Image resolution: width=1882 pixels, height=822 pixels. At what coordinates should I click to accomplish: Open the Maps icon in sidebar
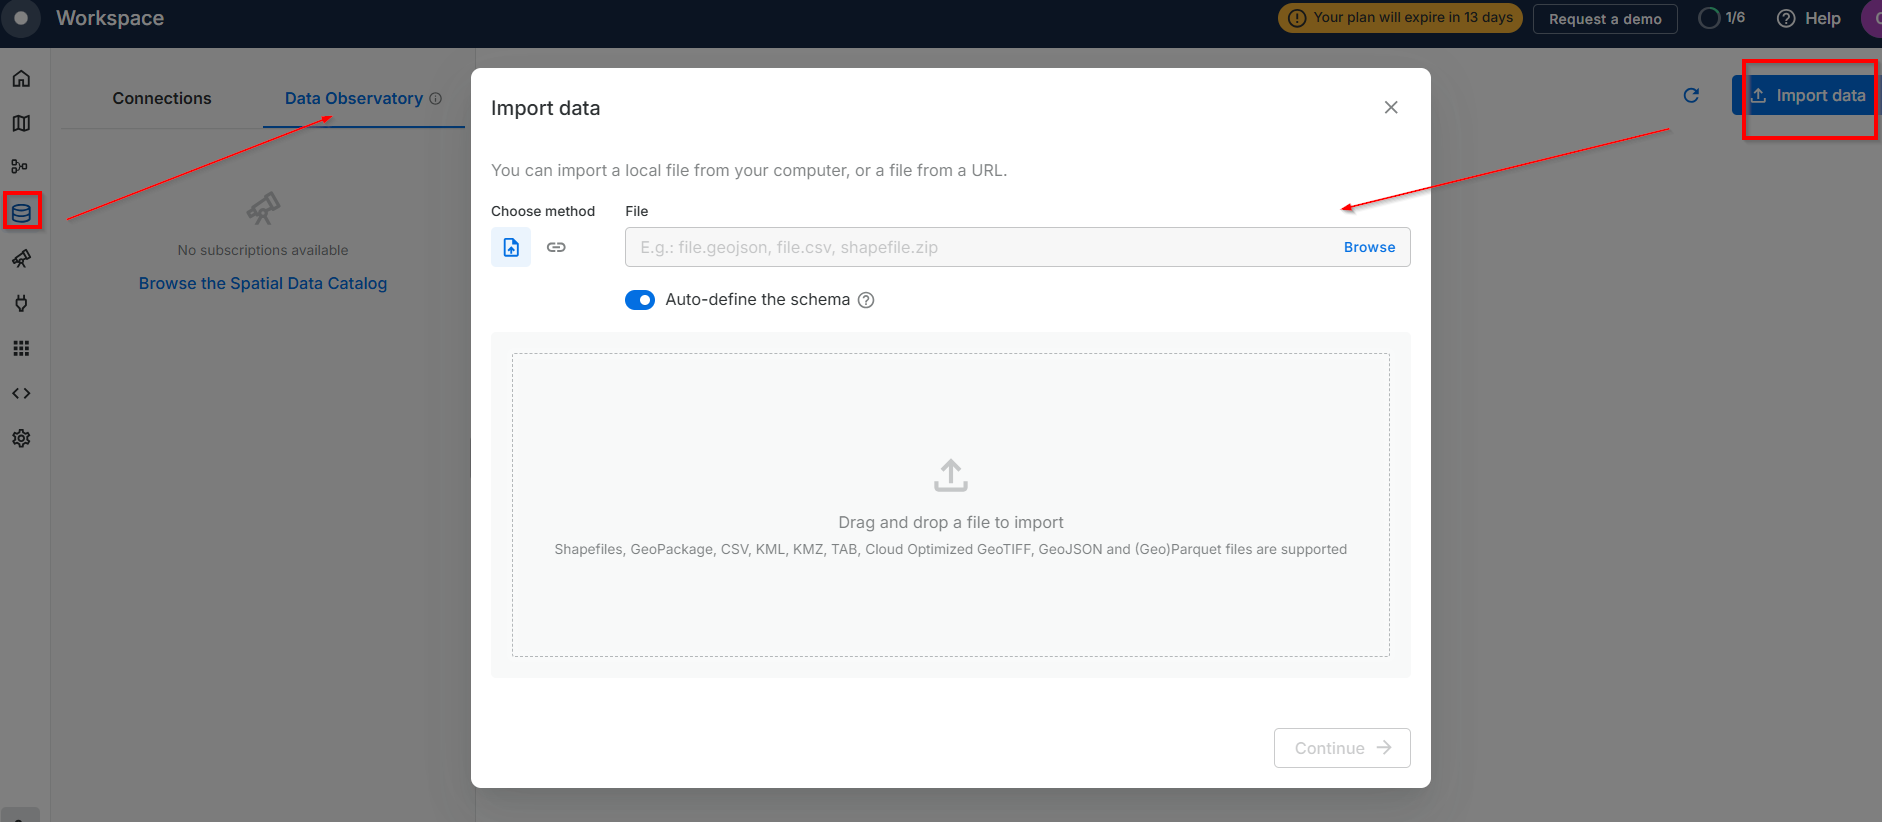(21, 123)
